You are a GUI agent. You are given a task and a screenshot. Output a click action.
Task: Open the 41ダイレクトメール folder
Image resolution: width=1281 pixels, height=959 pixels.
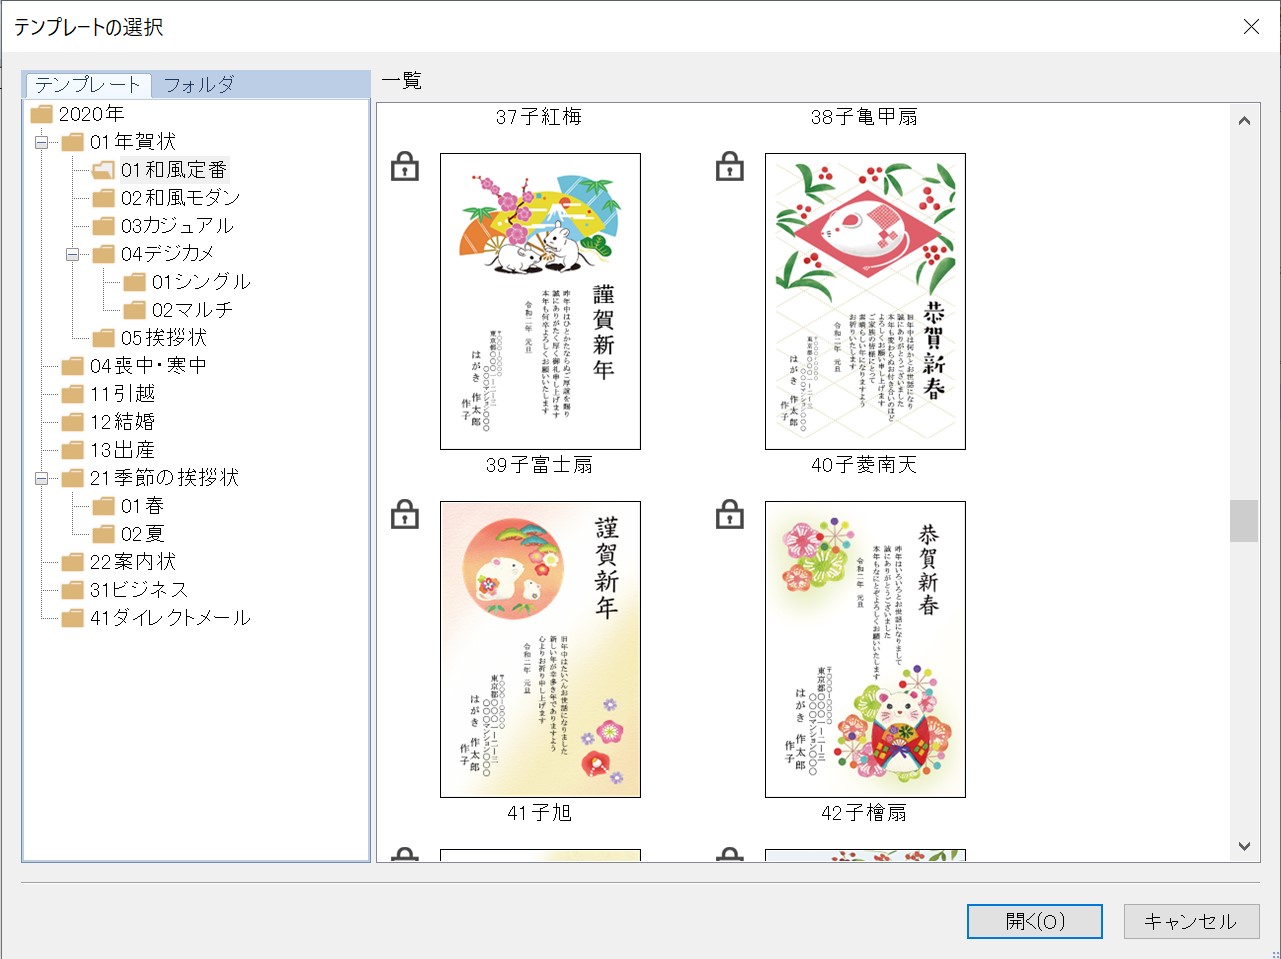click(x=156, y=618)
